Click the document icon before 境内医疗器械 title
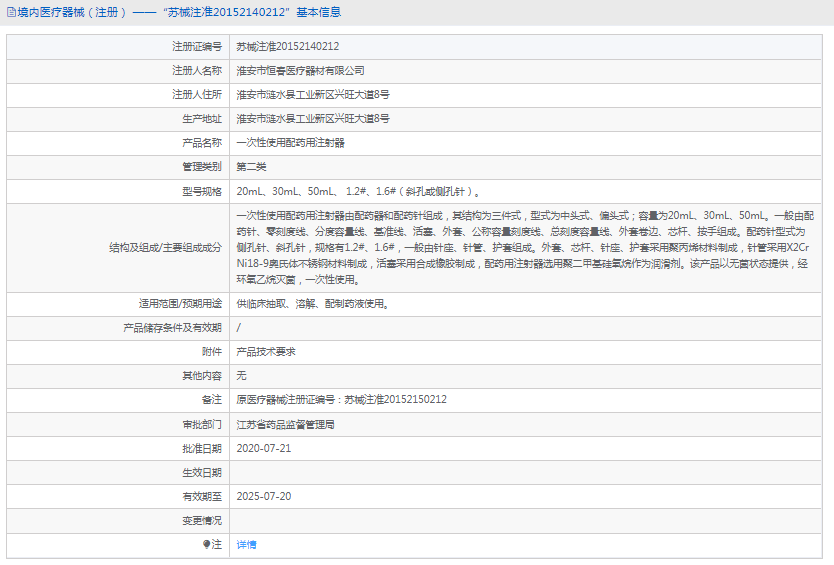The image size is (834, 565). click(x=11, y=12)
